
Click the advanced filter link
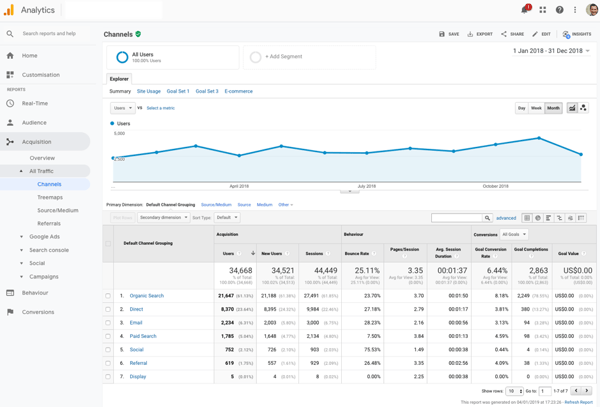[506, 218]
